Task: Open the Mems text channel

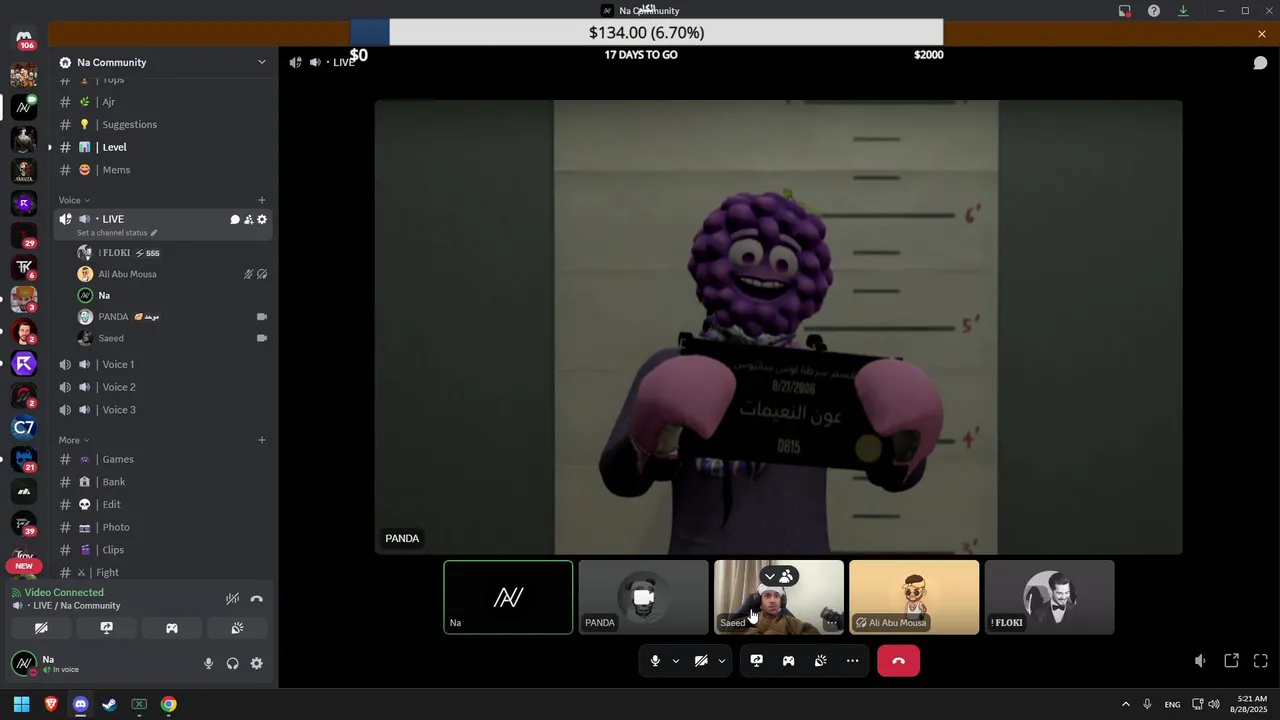Action: [x=163, y=170]
